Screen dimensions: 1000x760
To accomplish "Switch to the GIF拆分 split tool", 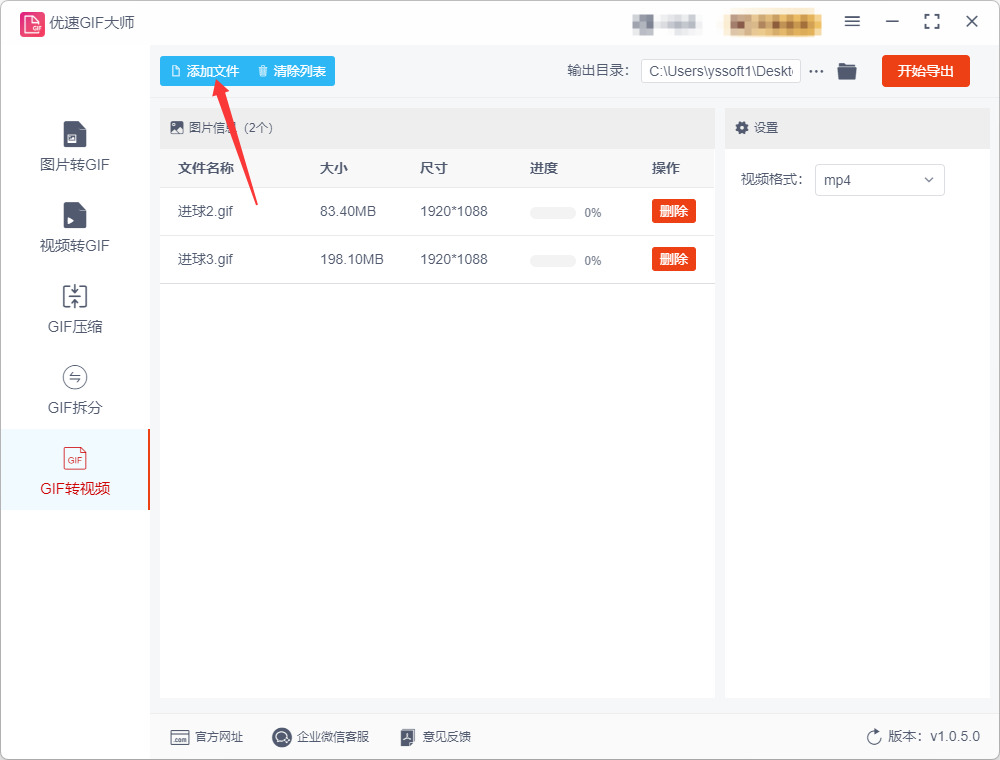I will point(75,390).
